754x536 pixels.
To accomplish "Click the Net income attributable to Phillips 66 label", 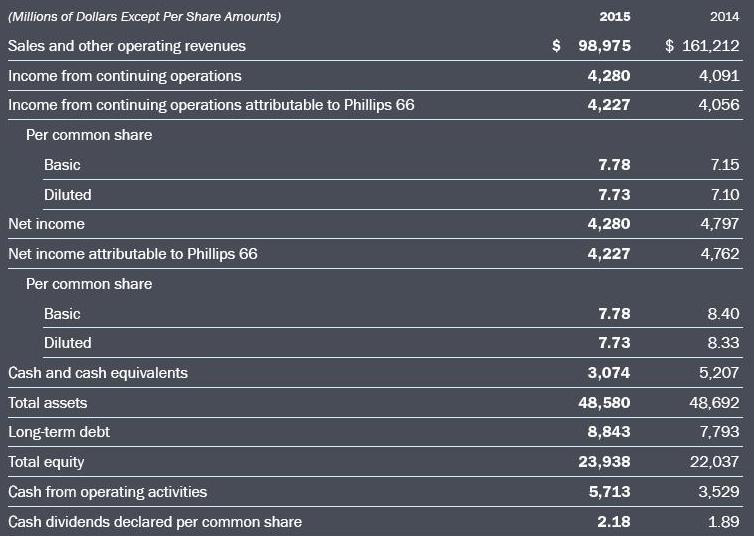I will point(132,254).
